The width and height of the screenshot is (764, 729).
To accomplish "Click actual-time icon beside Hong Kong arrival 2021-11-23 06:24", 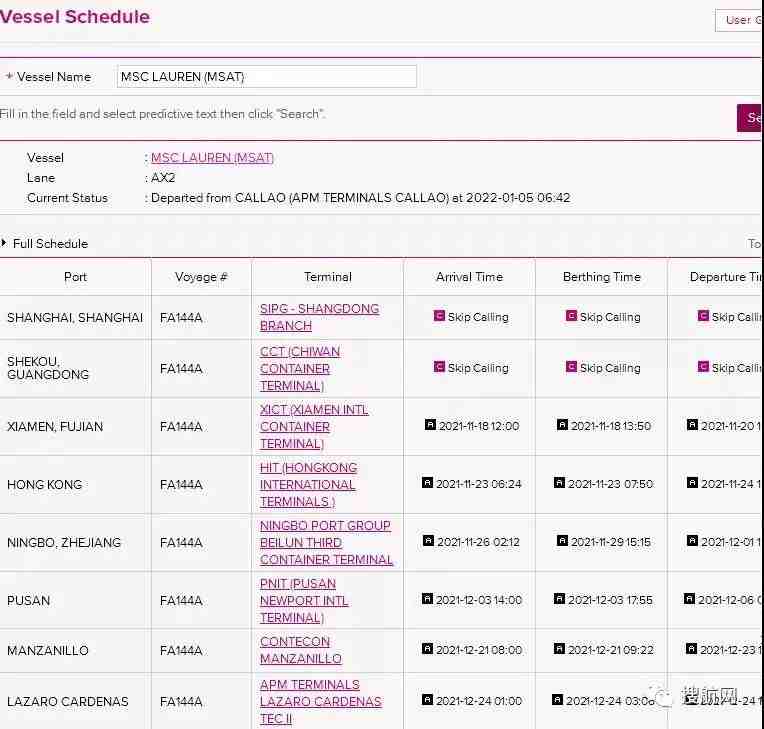I will 427,482.
